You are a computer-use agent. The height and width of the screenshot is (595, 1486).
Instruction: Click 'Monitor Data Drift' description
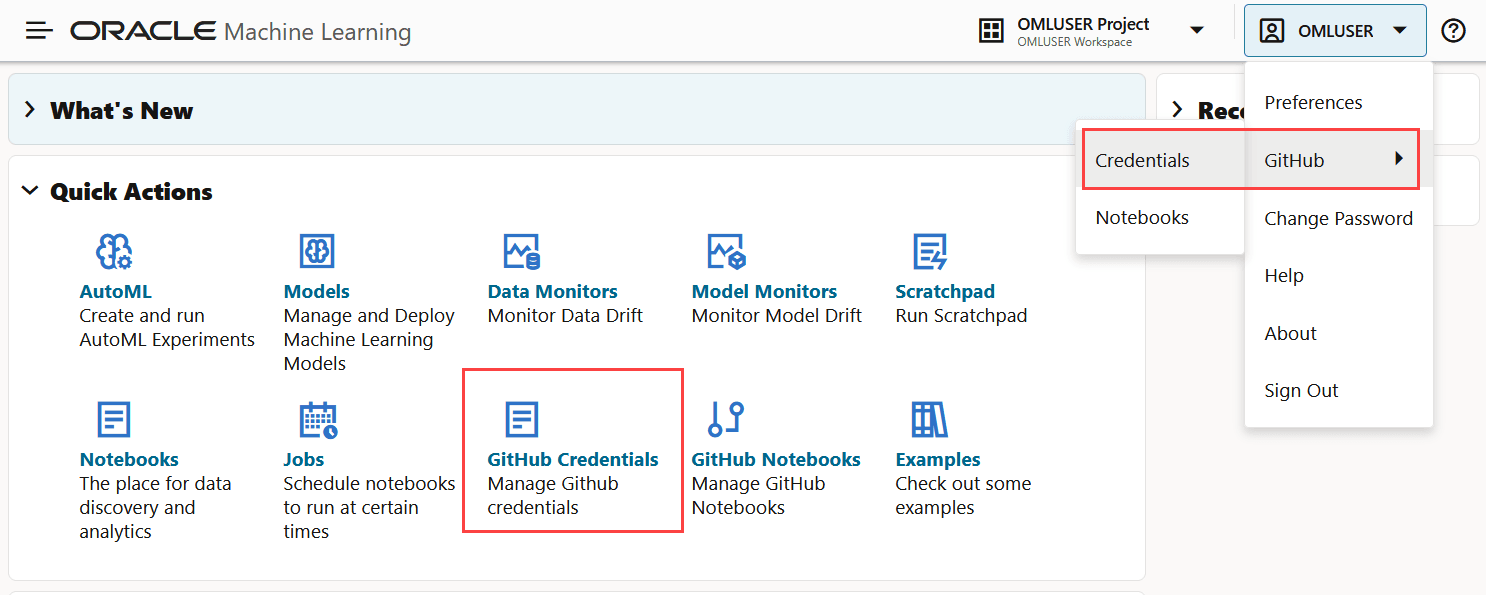pyautogui.click(x=565, y=316)
